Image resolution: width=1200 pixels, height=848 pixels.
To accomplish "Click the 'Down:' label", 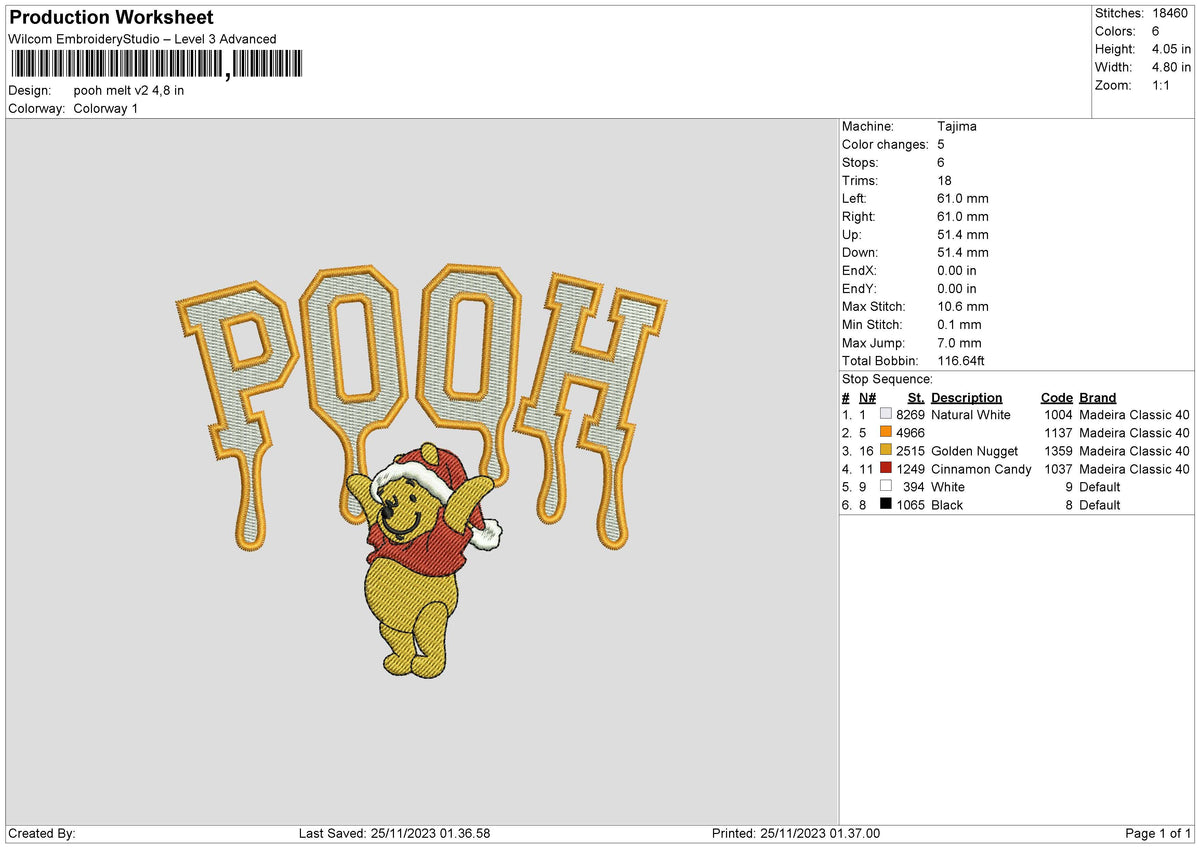I will click(861, 252).
